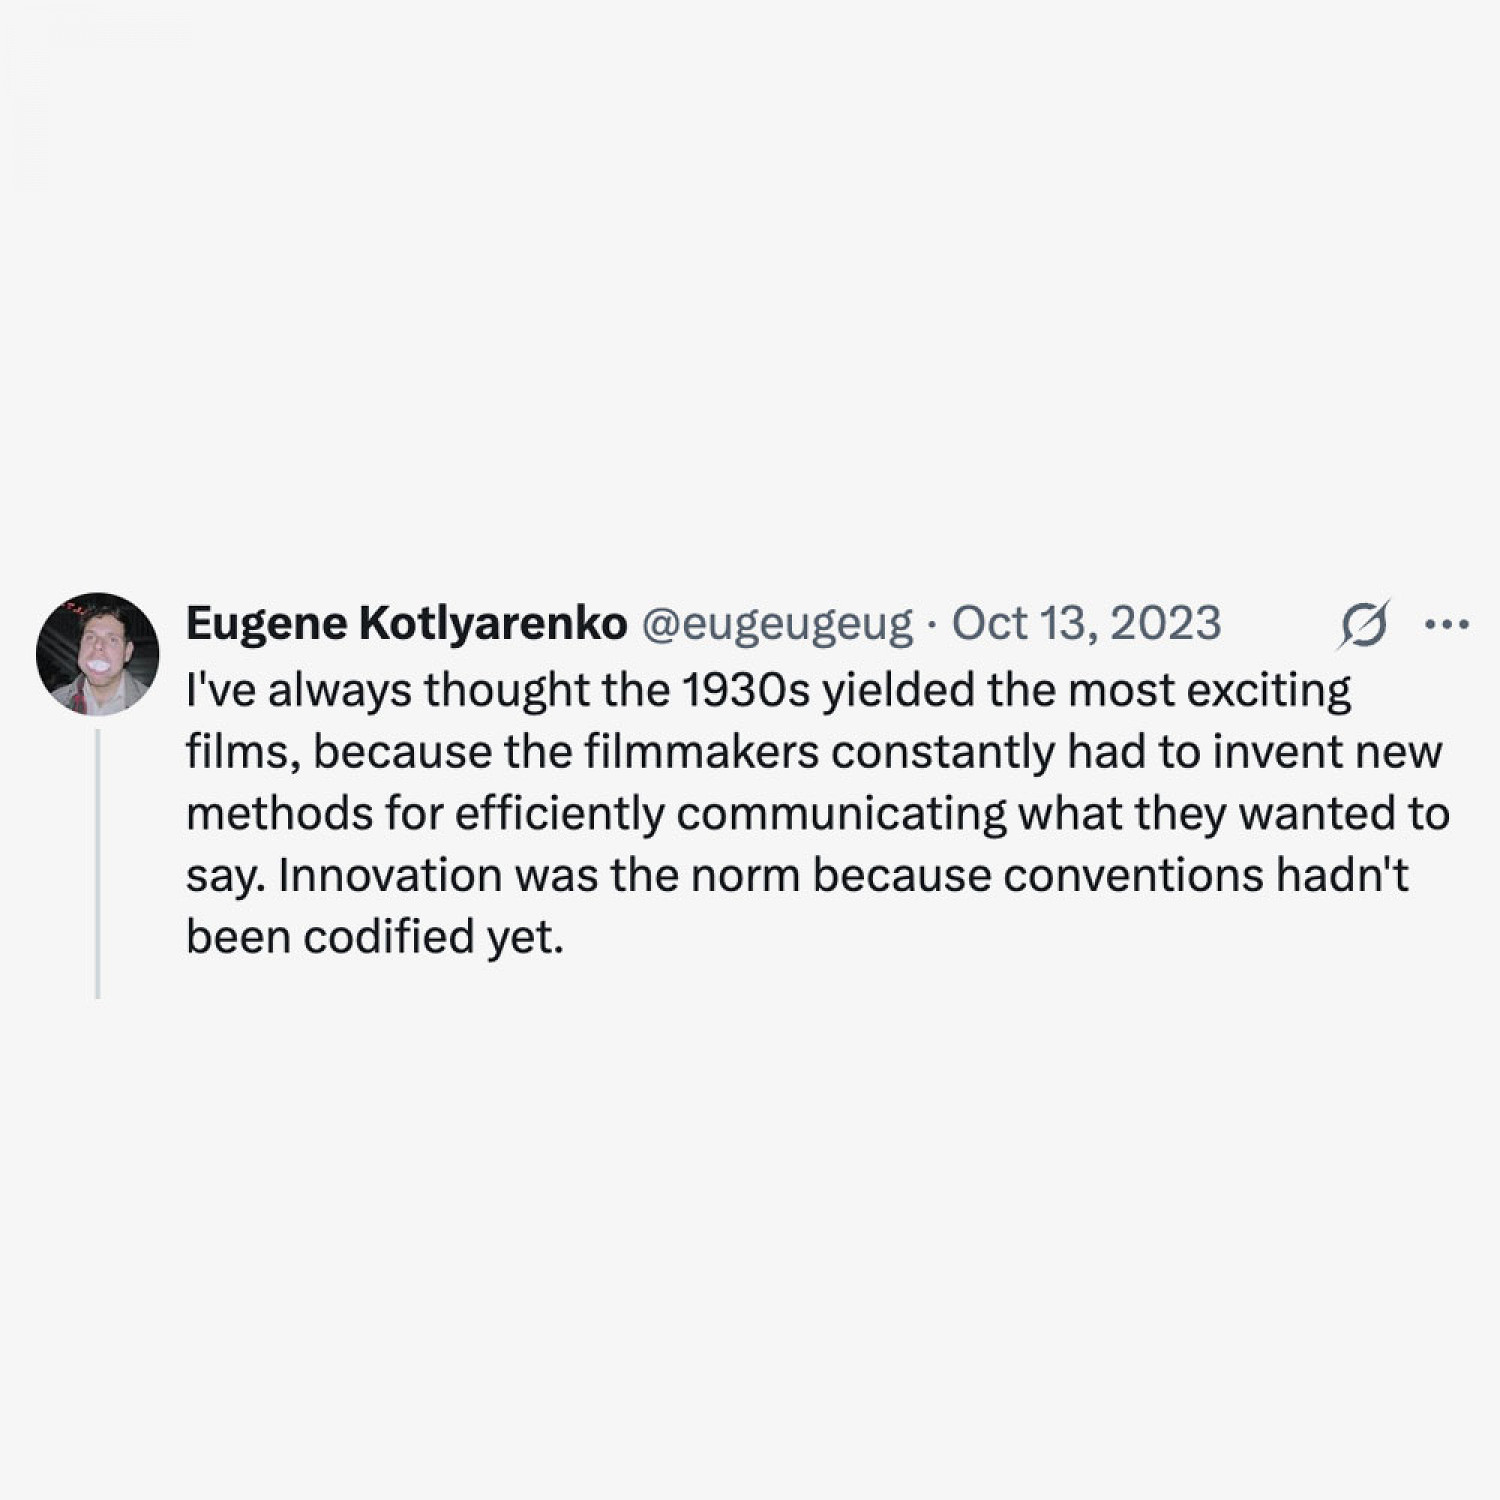Click the vertical thread connector line

click(x=97, y=862)
